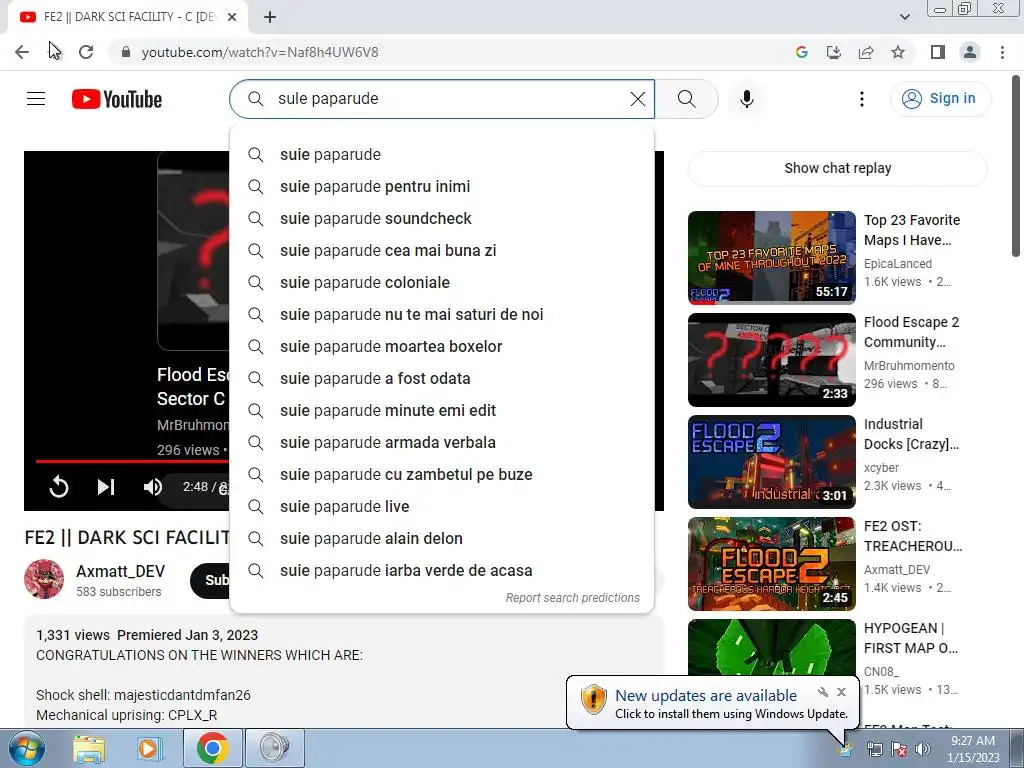Mute the video volume
Screen dimensions: 1024x768
(153, 487)
